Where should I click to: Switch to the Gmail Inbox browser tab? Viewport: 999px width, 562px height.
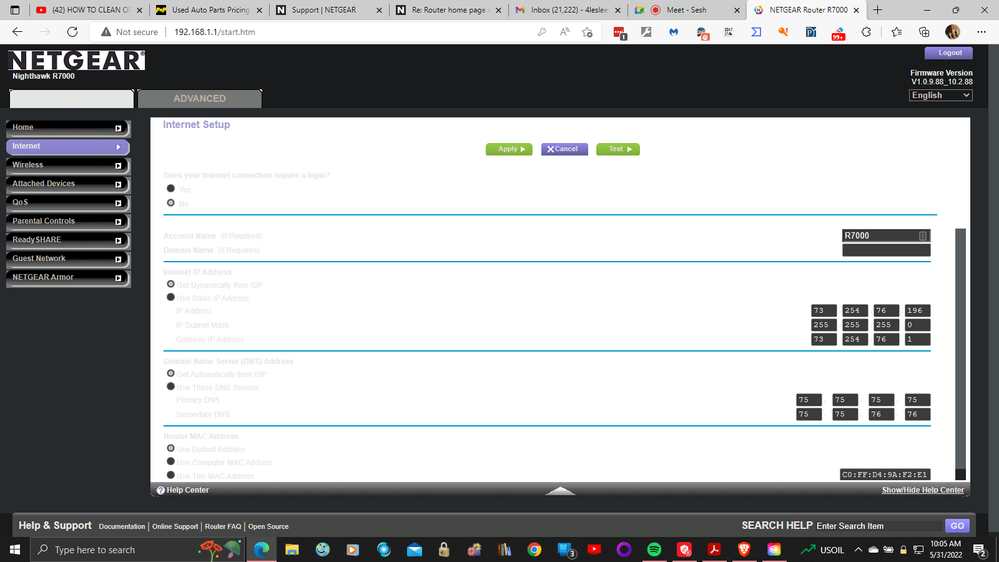568,10
